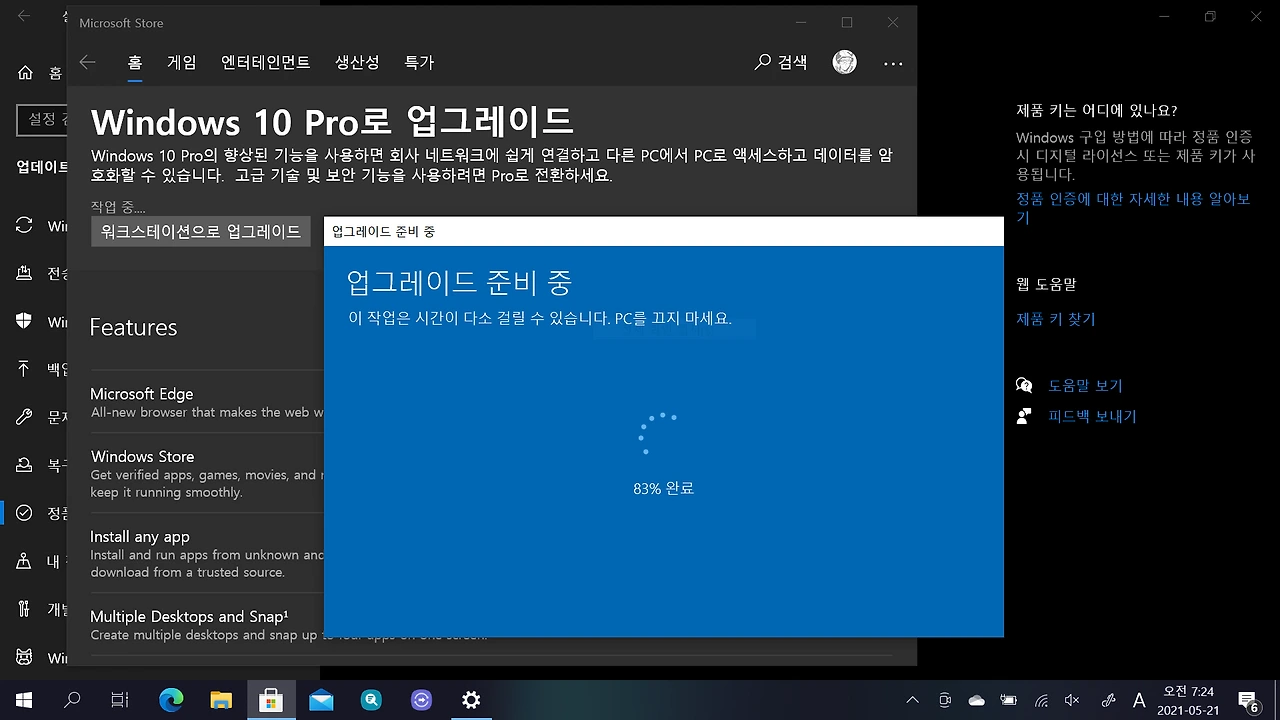Image resolution: width=1280 pixels, height=720 pixels.
Task: Click the '83% 완료' progress text
Action: 664,489
